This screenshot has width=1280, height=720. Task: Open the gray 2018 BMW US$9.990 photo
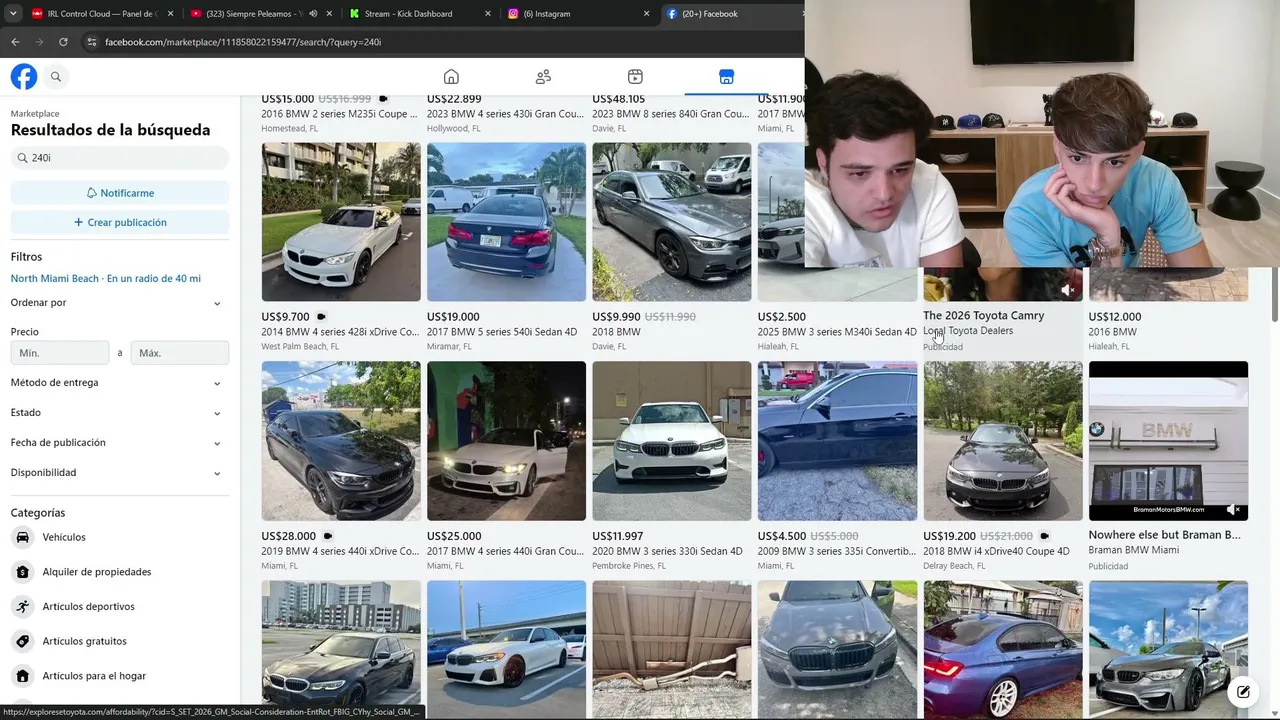click(x=672, y=222)
